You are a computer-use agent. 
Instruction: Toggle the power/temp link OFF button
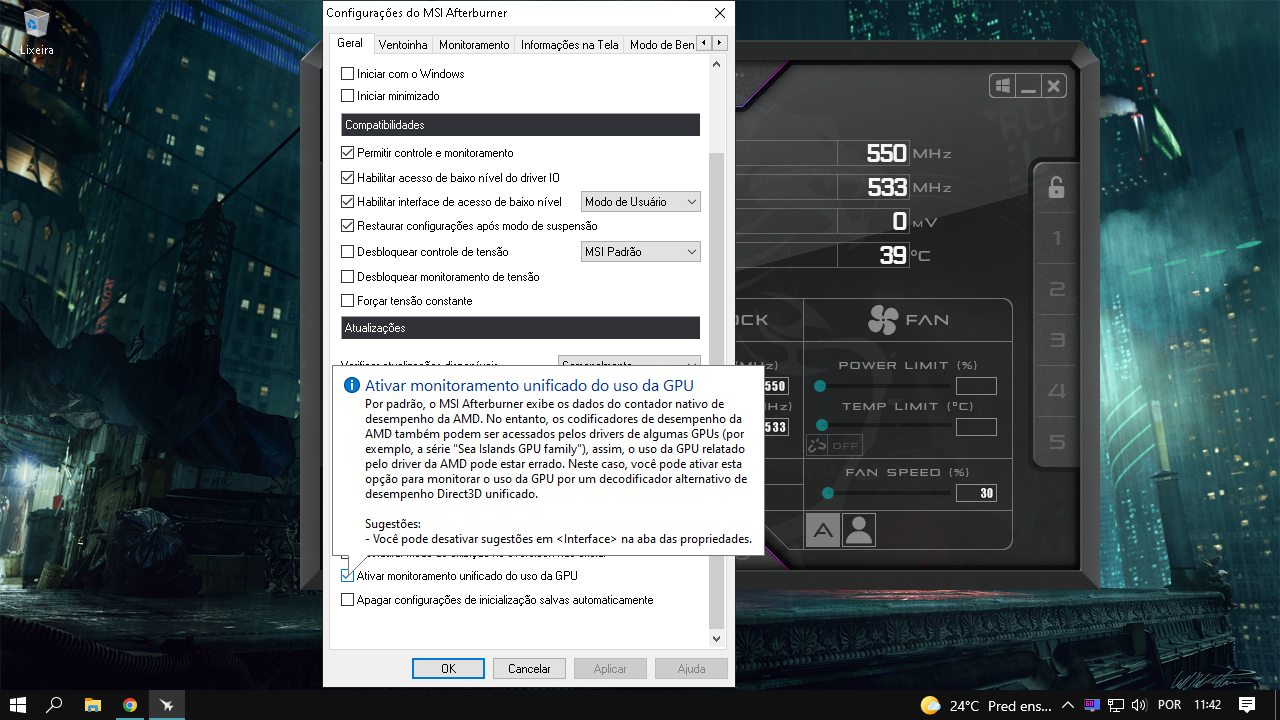(x=834, y=446)
